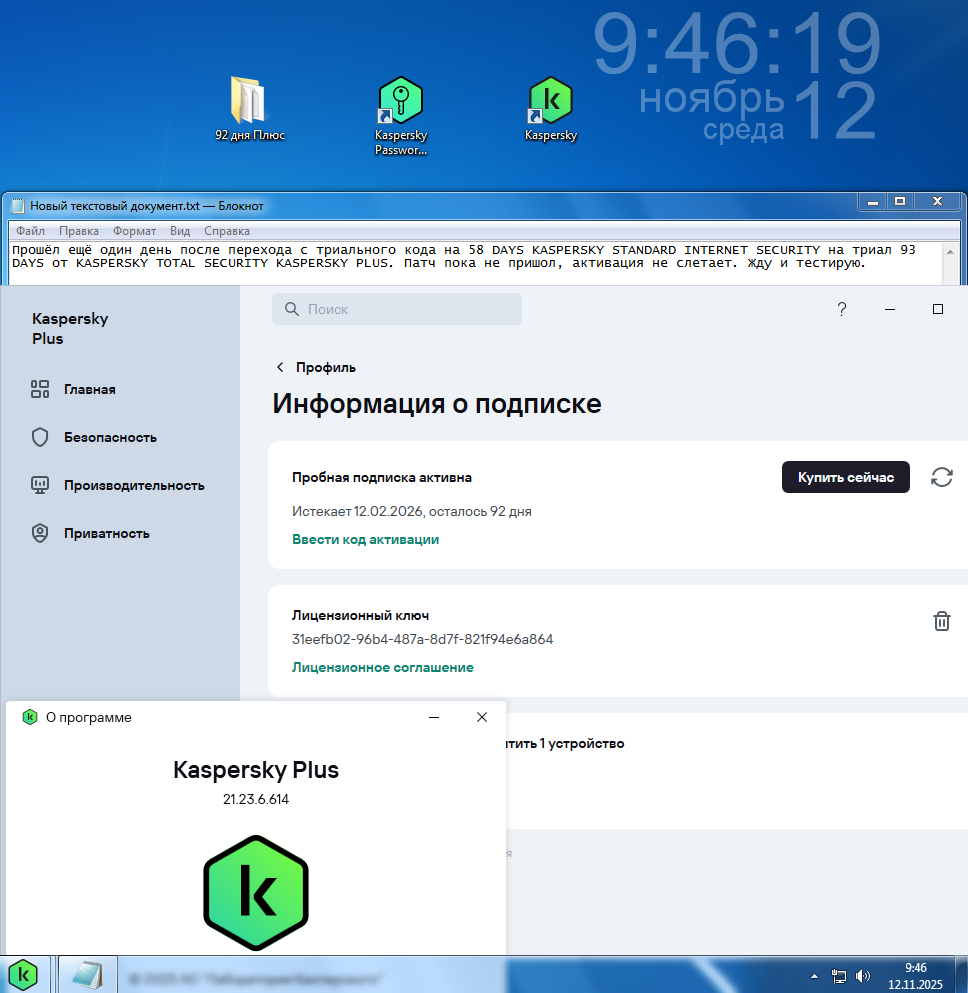The width and height of the screenshot is (968, 993).
Task: Click the license key text 31eefb02-96b4-487a-8d7f-821f94e6a864
Action: [x=422, y=640]
